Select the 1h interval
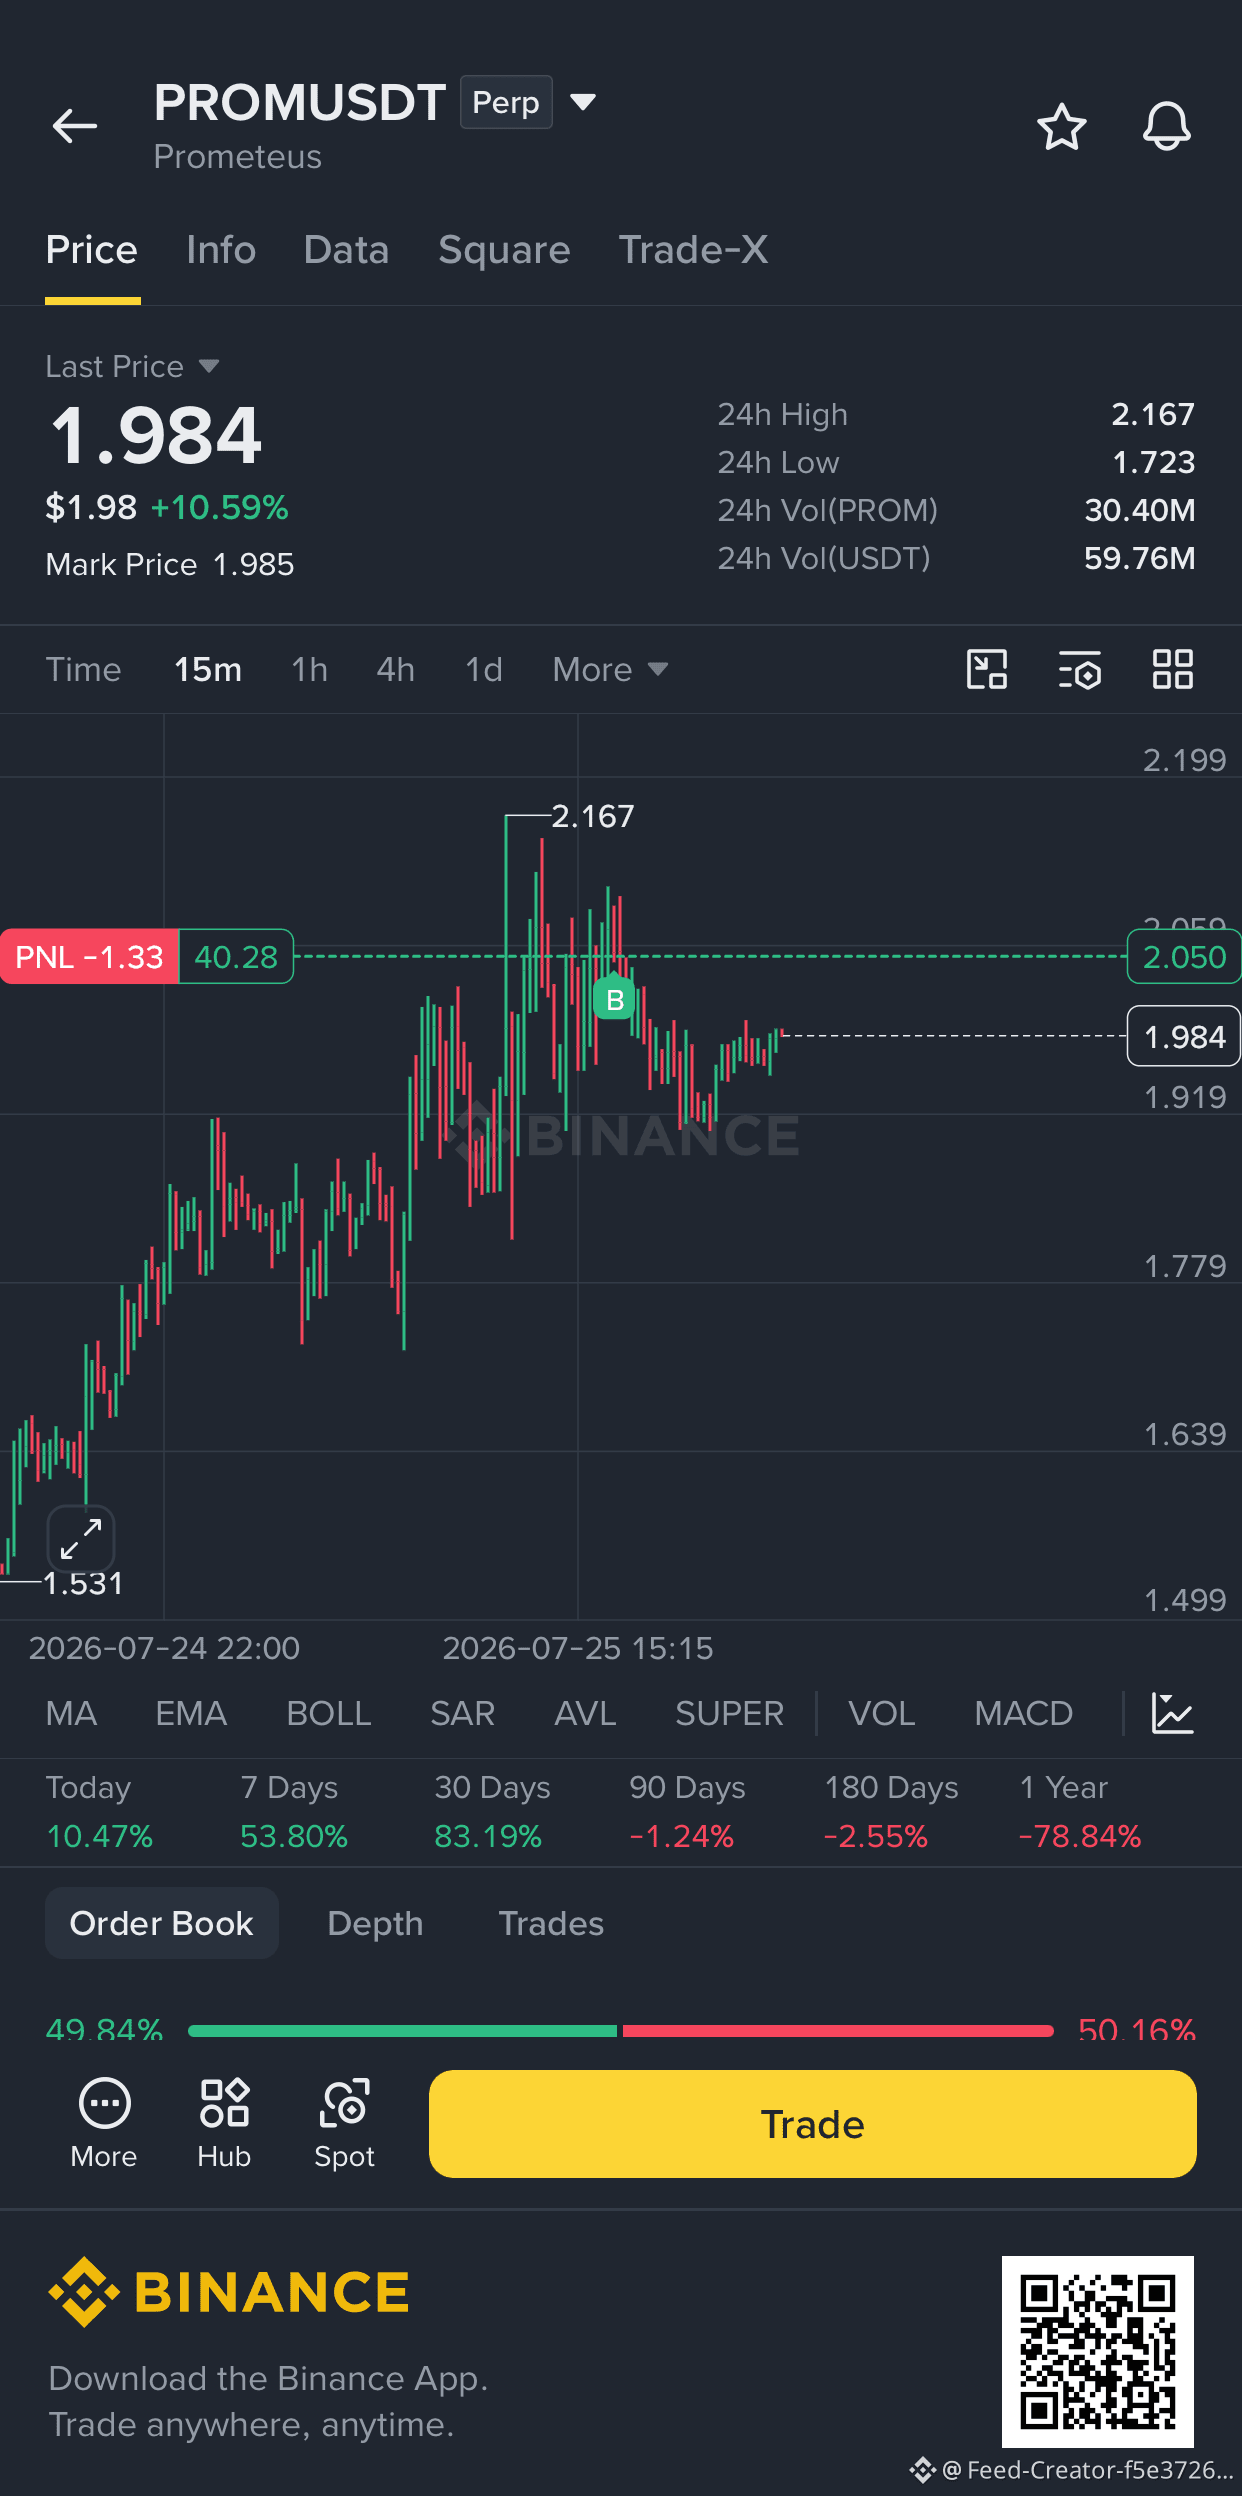This screenshot has height=2496, width=1242. [x=310, y=669]
